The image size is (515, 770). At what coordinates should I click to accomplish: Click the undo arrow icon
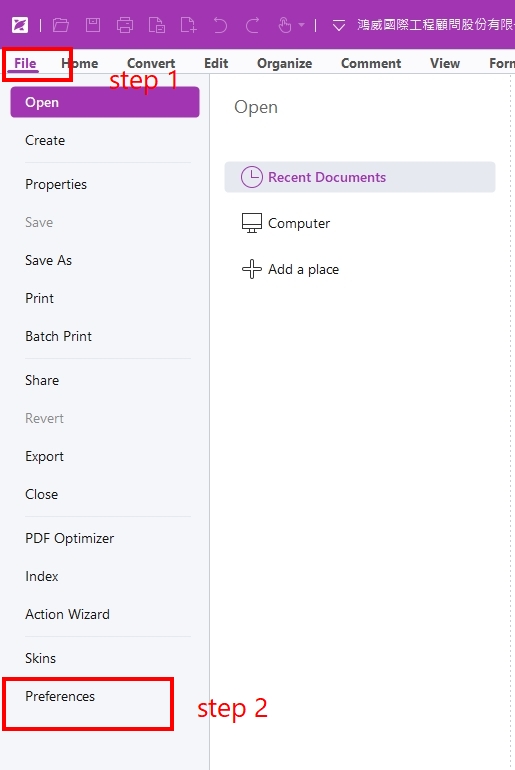click(x=220, y=25)
